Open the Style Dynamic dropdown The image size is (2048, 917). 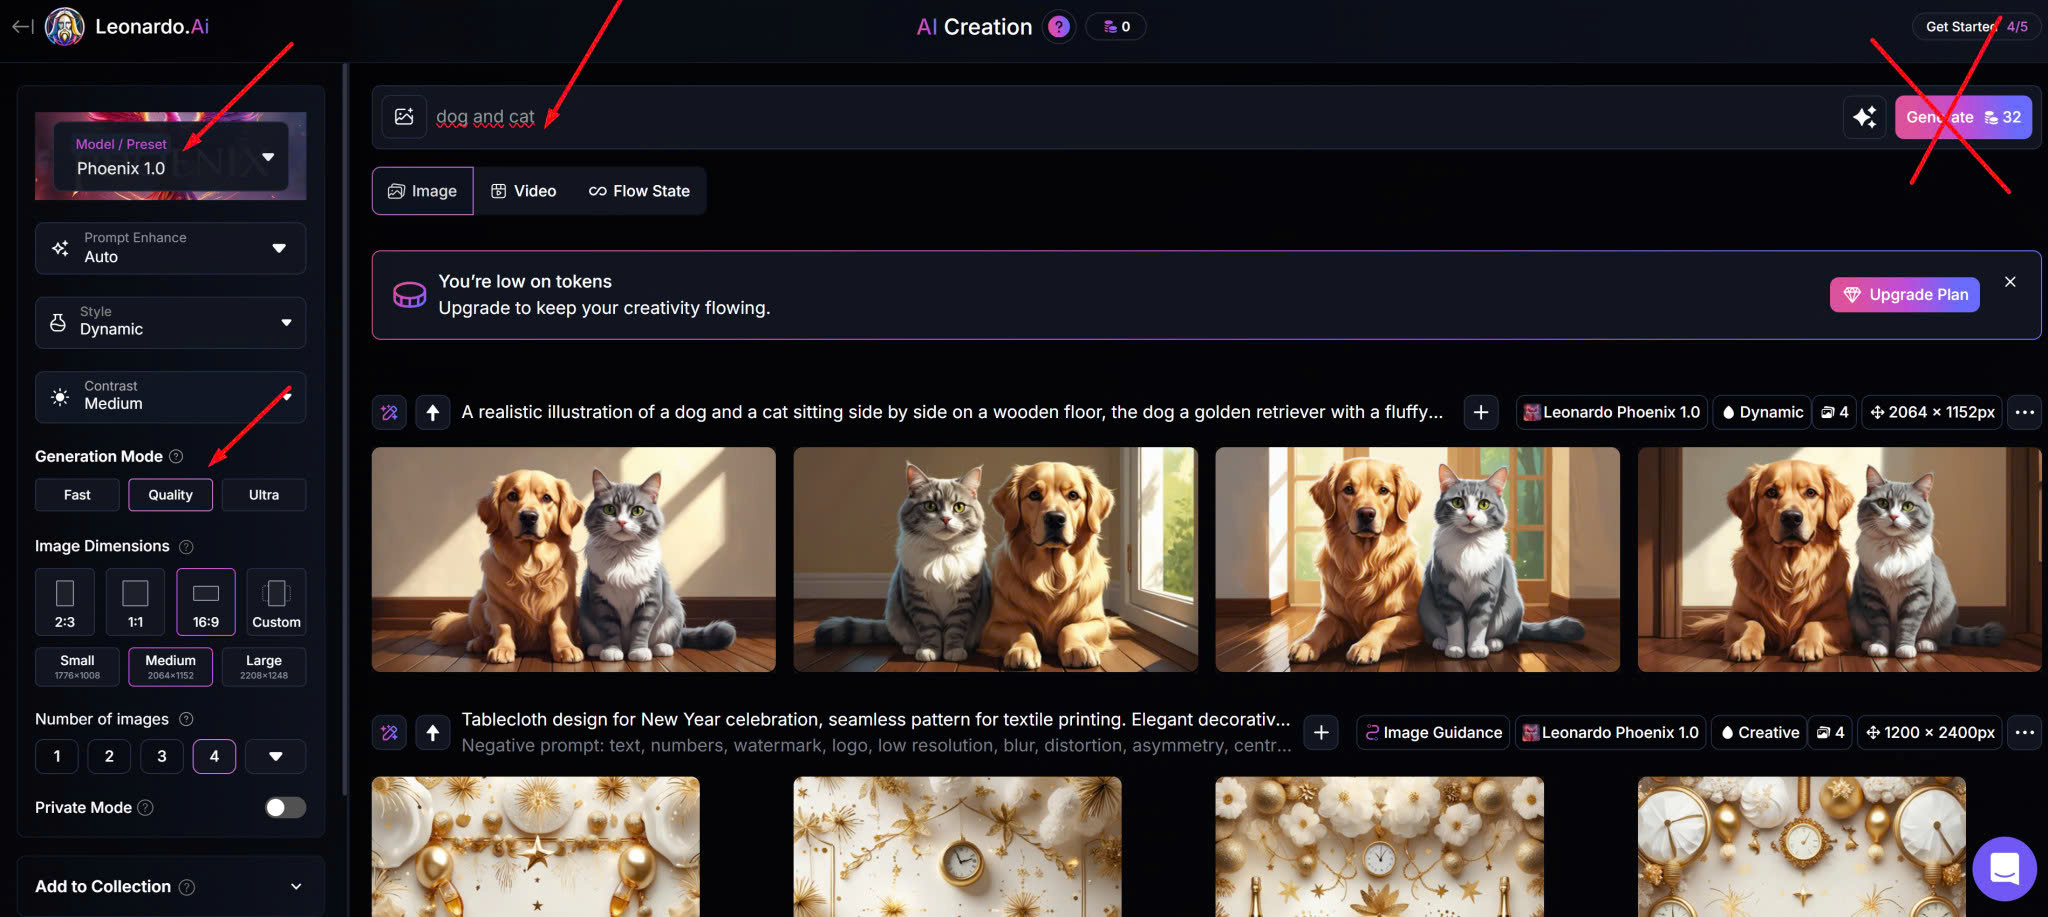[x=171, y=322]
